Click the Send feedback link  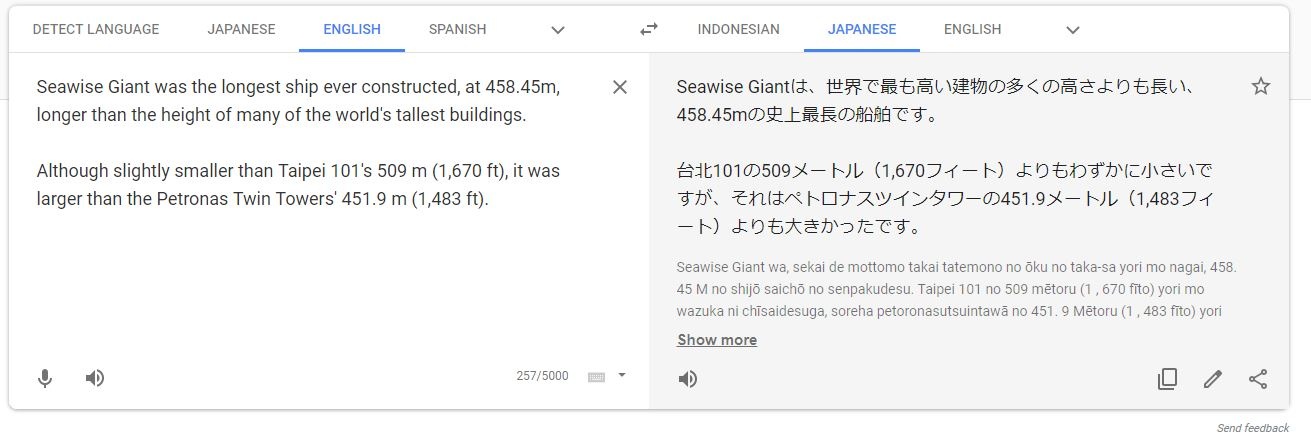coord(1252,428)
